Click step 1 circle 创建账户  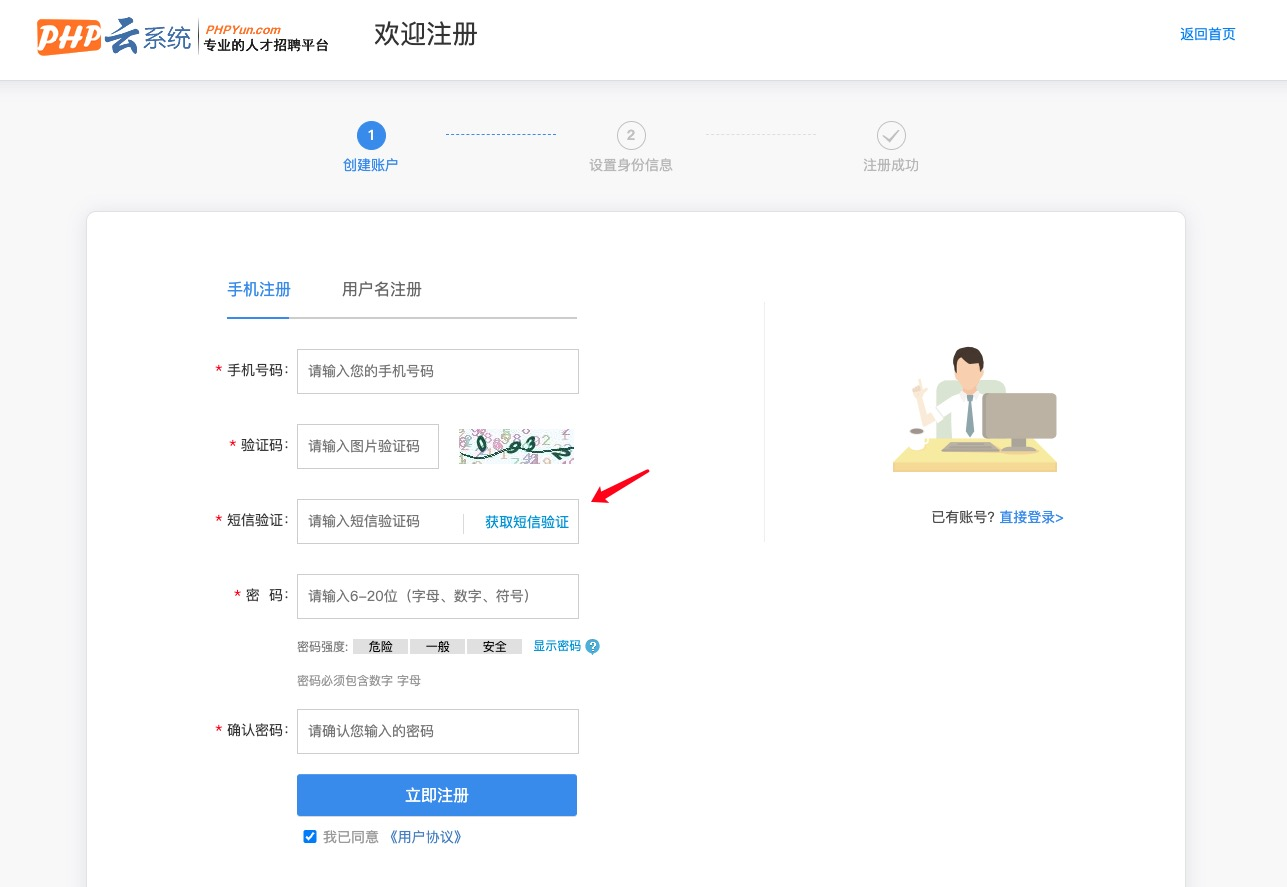point(371,135)
